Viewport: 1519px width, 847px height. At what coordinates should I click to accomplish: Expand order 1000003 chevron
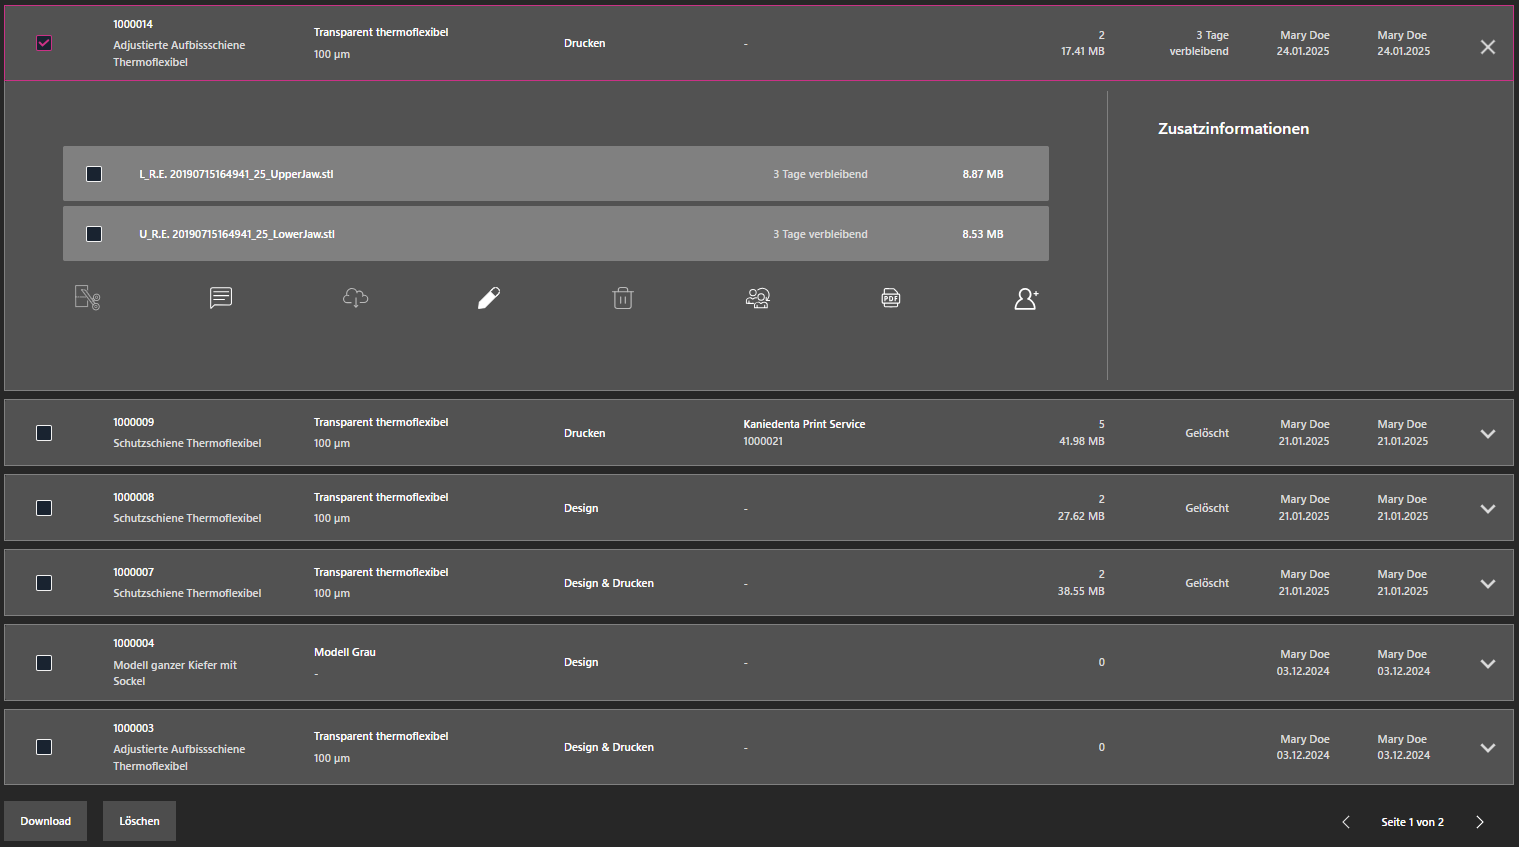tap(1488, 748)
